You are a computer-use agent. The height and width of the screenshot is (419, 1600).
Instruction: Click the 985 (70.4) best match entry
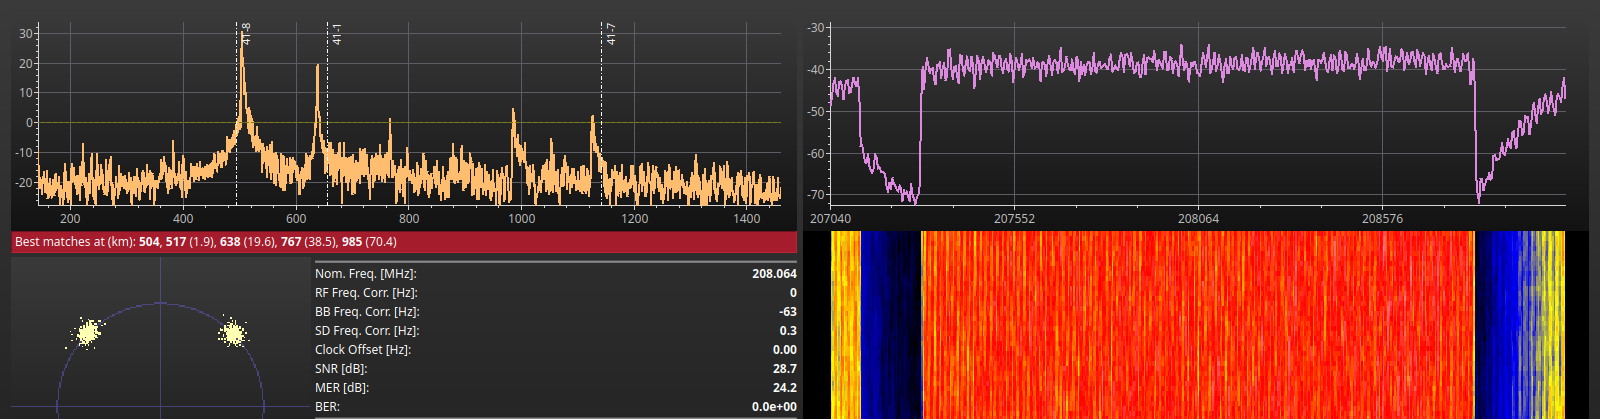(x=369, y=242)
